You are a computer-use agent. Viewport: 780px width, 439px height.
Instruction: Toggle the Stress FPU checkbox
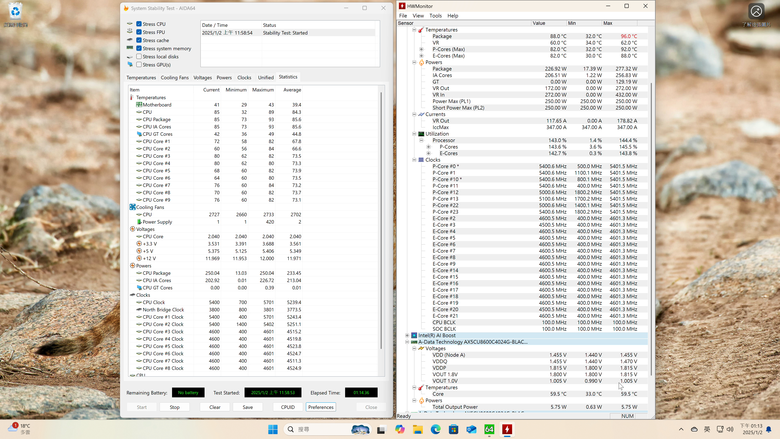(139, 32)
